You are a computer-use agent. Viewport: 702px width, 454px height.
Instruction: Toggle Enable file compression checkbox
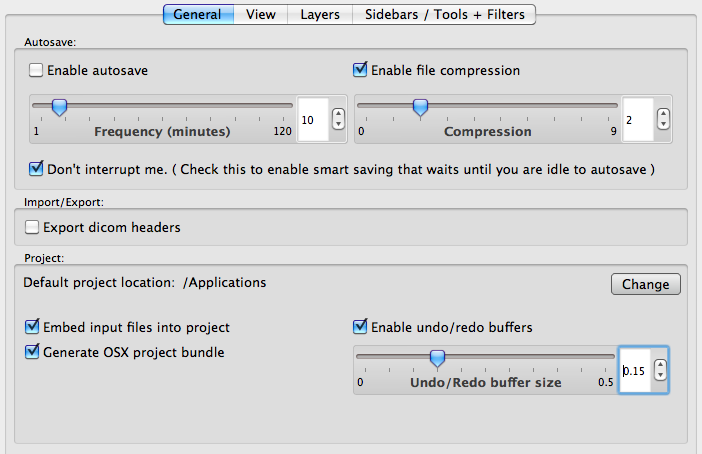(360, 70)
